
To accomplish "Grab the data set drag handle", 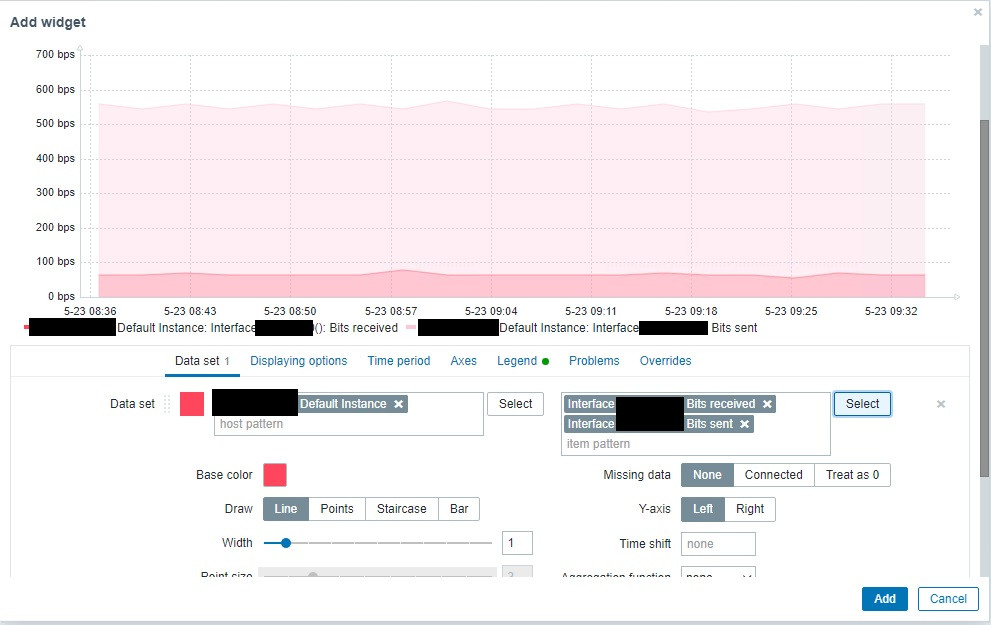I will (167, 404).
